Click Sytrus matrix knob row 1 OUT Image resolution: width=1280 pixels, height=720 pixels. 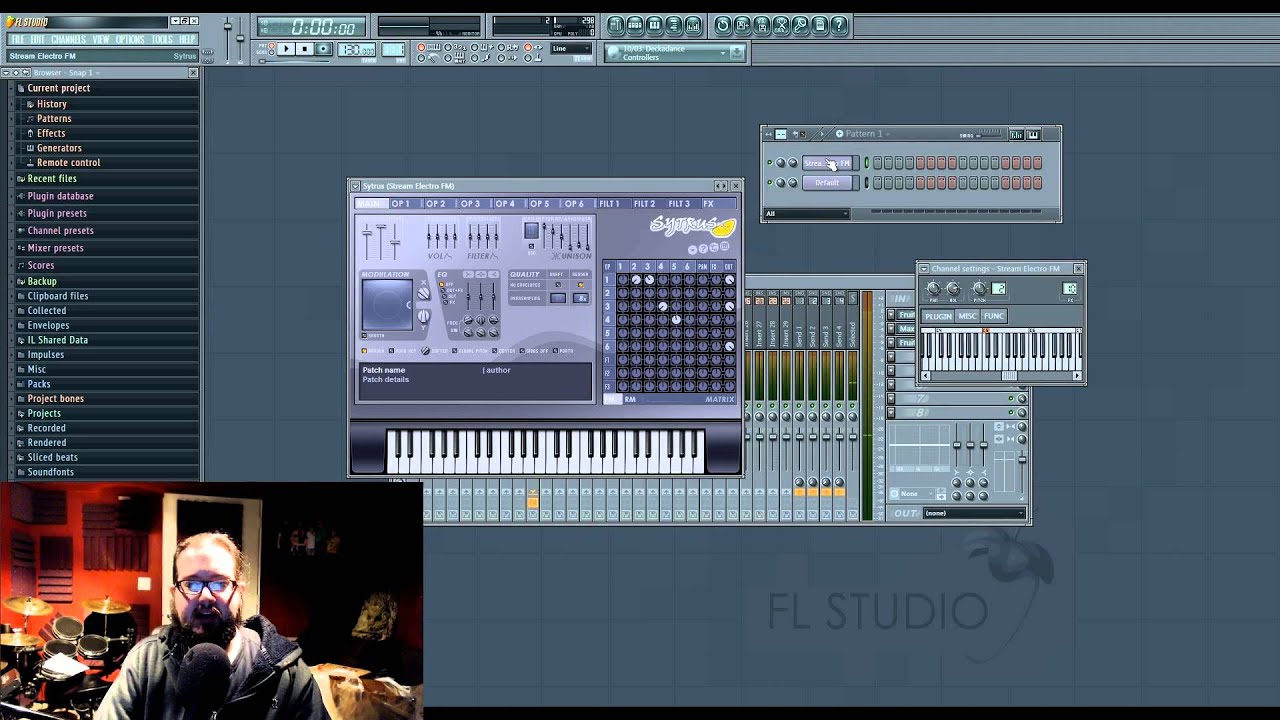point(729,280)
